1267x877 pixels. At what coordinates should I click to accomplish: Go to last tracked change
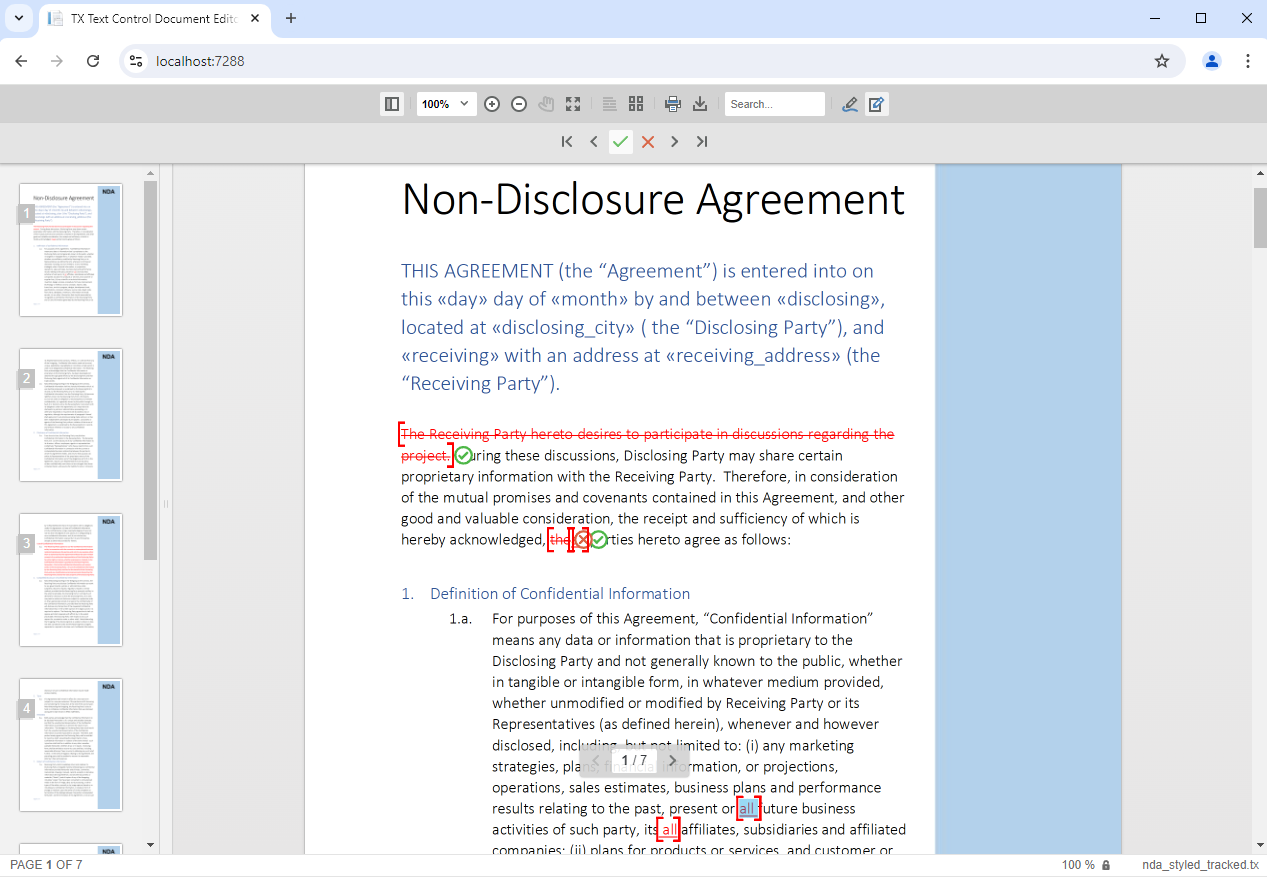[x=702, y=142]
